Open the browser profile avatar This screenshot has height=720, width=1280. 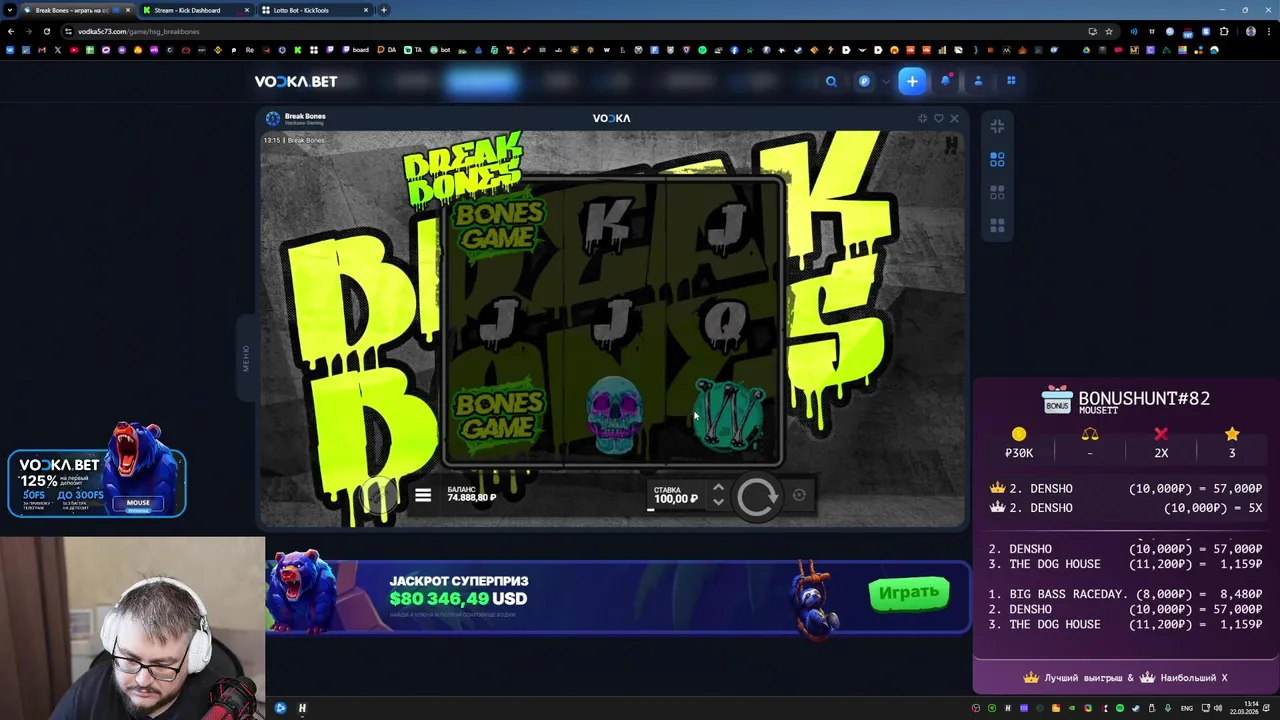[x=1251, y=31]
